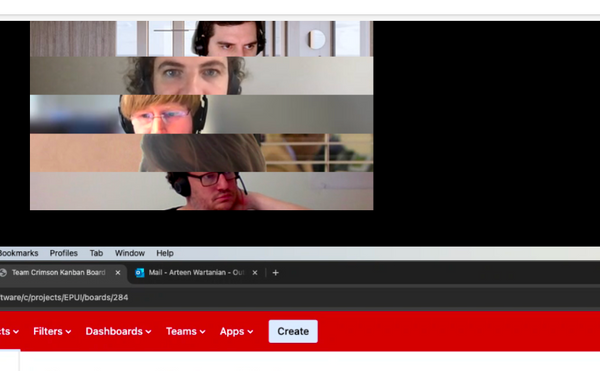The image size is (600, 371).
Task: Click the globe favicon on Kanban Board tab
Action: (x=3, y=273)
